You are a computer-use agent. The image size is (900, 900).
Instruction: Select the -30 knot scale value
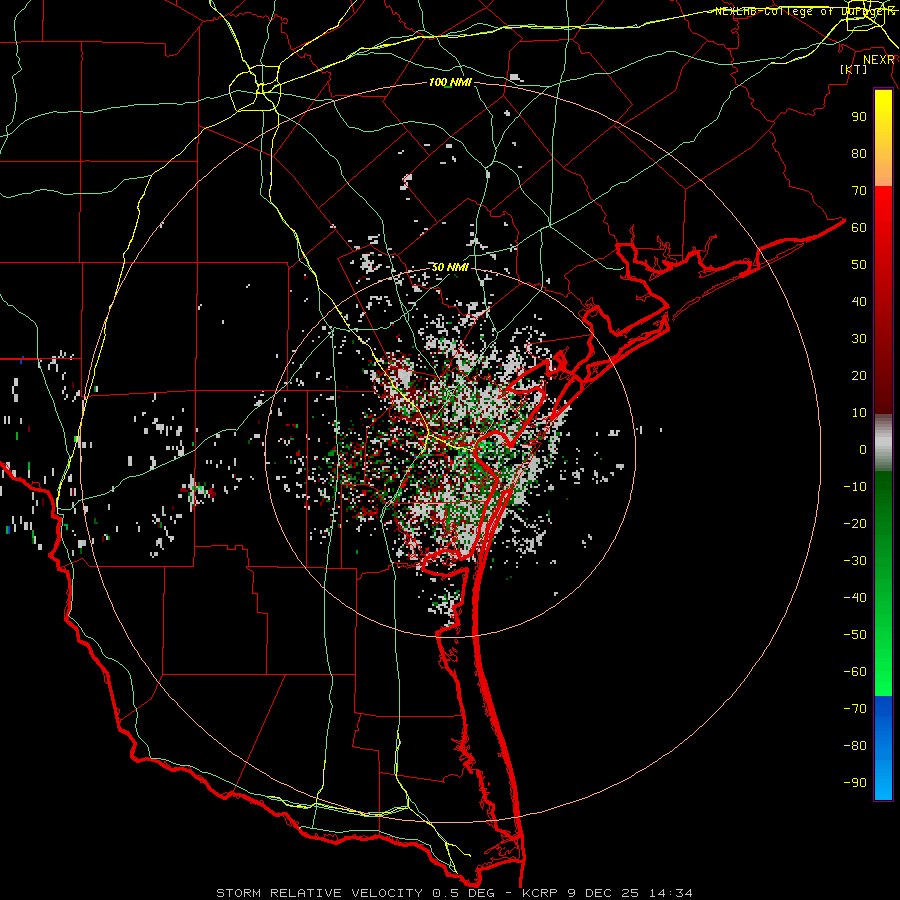coord(855,561)
